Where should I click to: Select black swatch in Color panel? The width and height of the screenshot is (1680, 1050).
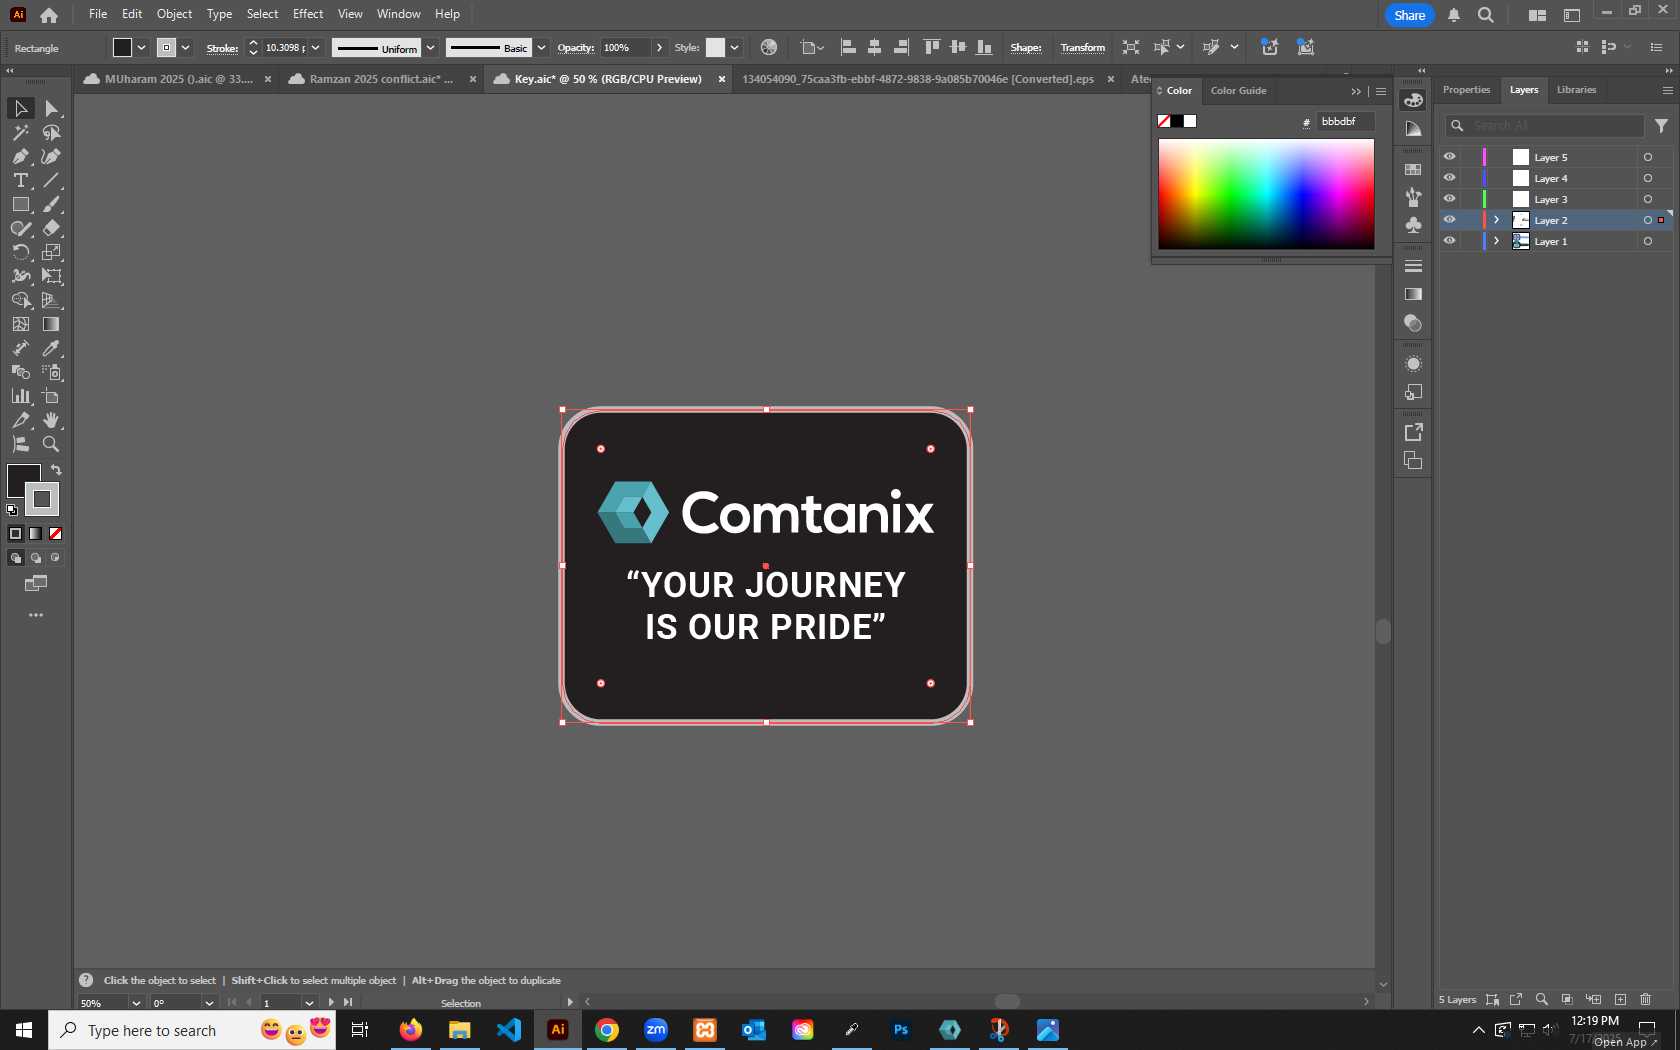(1177, 121)
